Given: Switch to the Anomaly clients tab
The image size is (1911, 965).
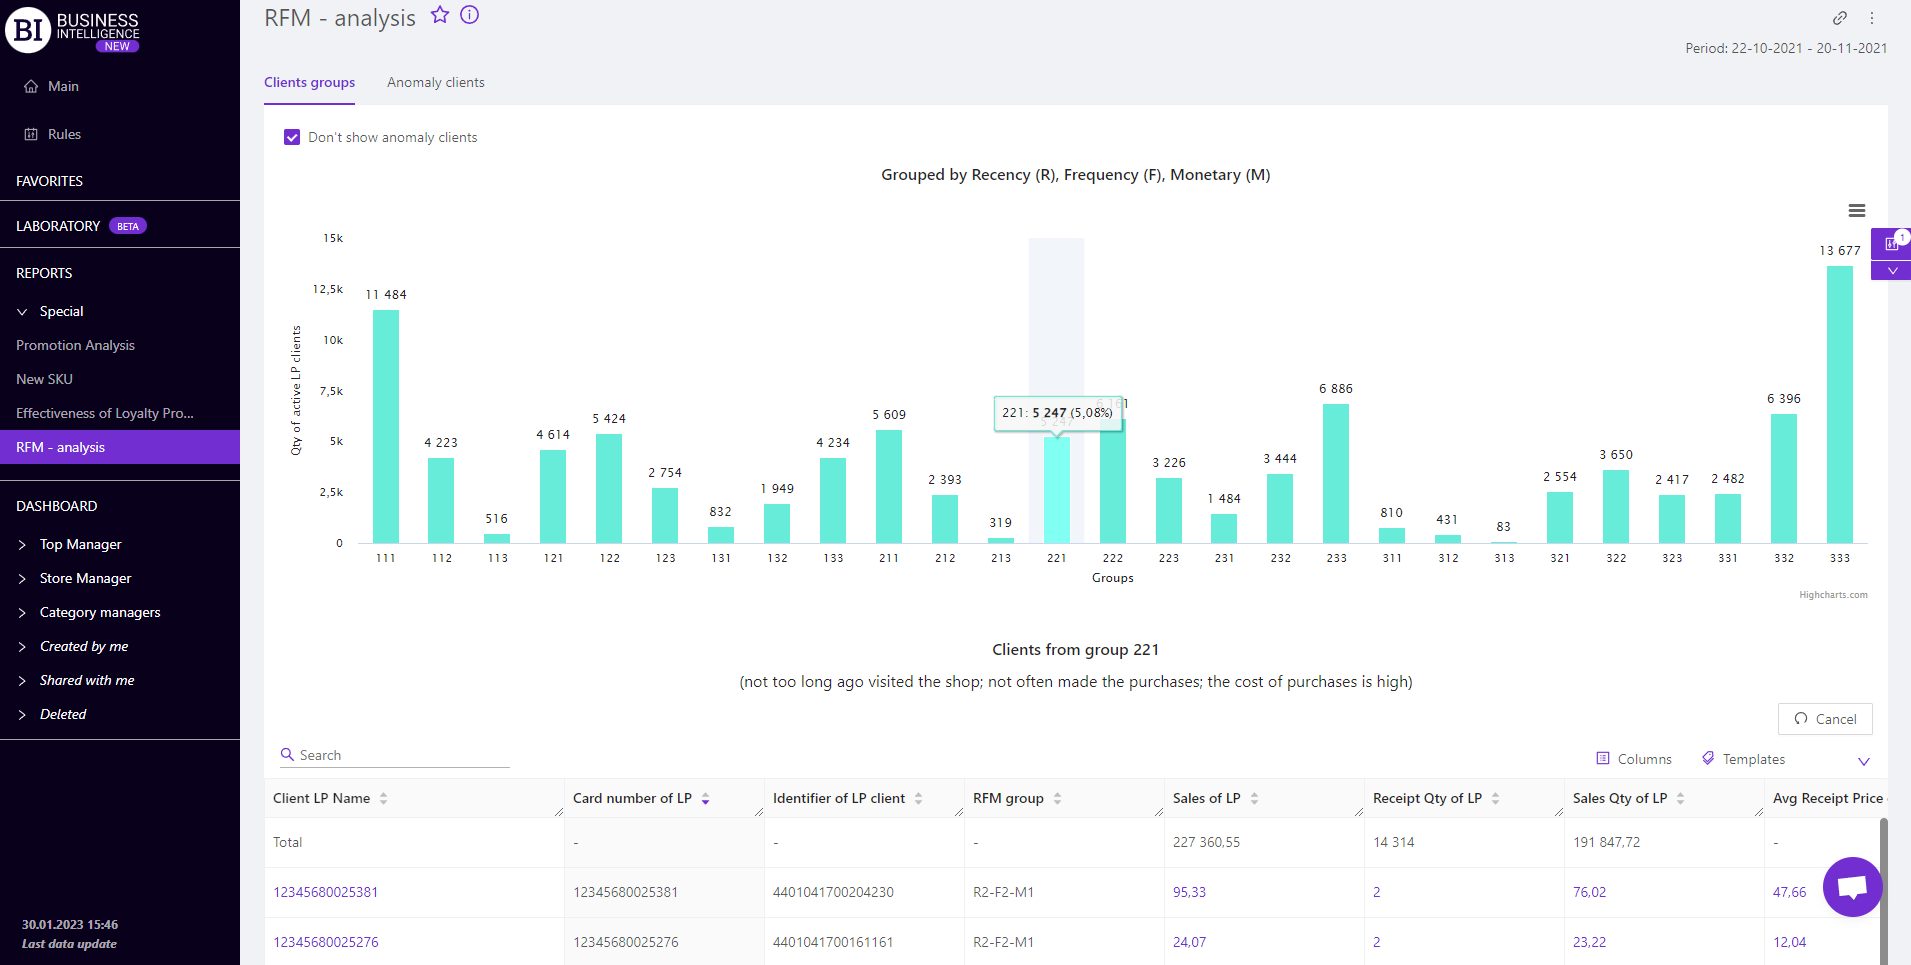Looking at the screenshot, I should 435,83.
